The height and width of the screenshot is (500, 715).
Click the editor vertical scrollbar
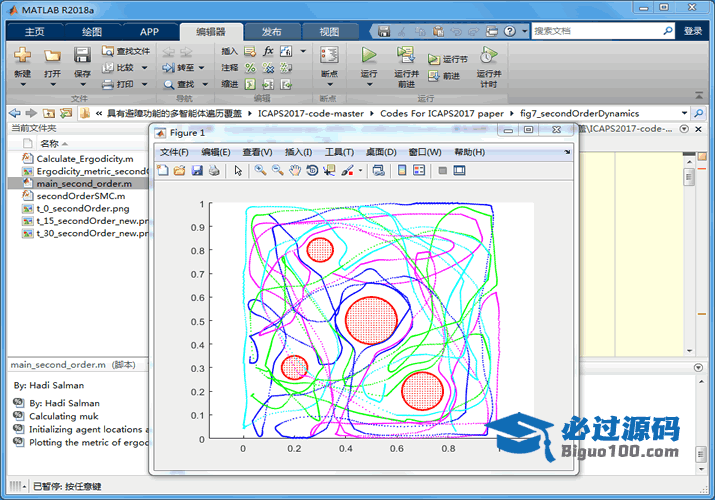689,250
